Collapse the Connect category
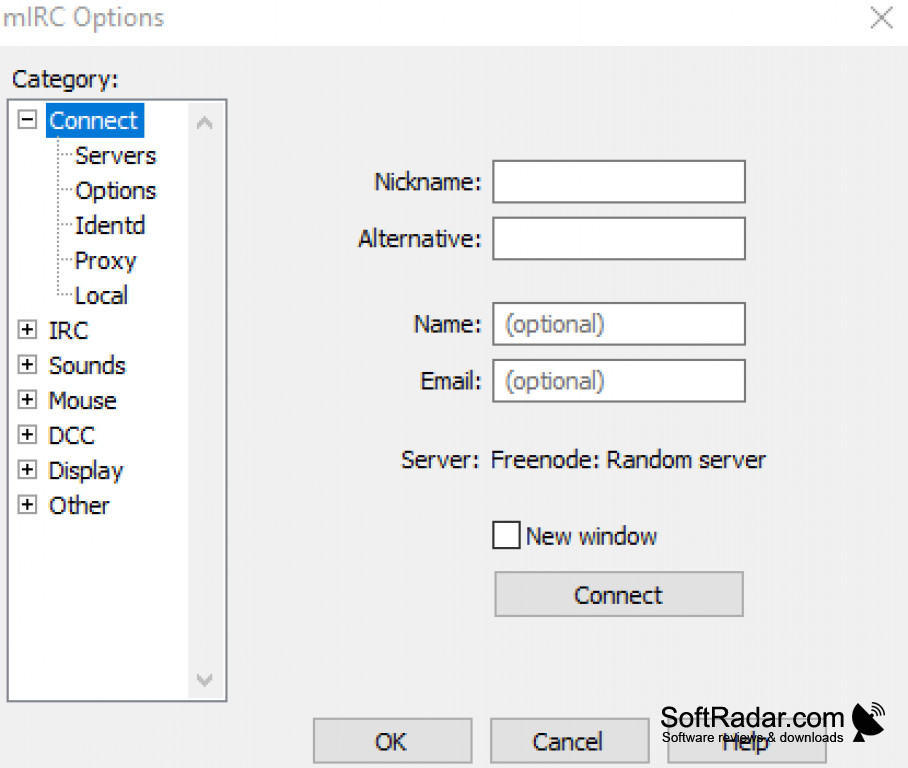This screenshot has height=768, width=908. 27,120
